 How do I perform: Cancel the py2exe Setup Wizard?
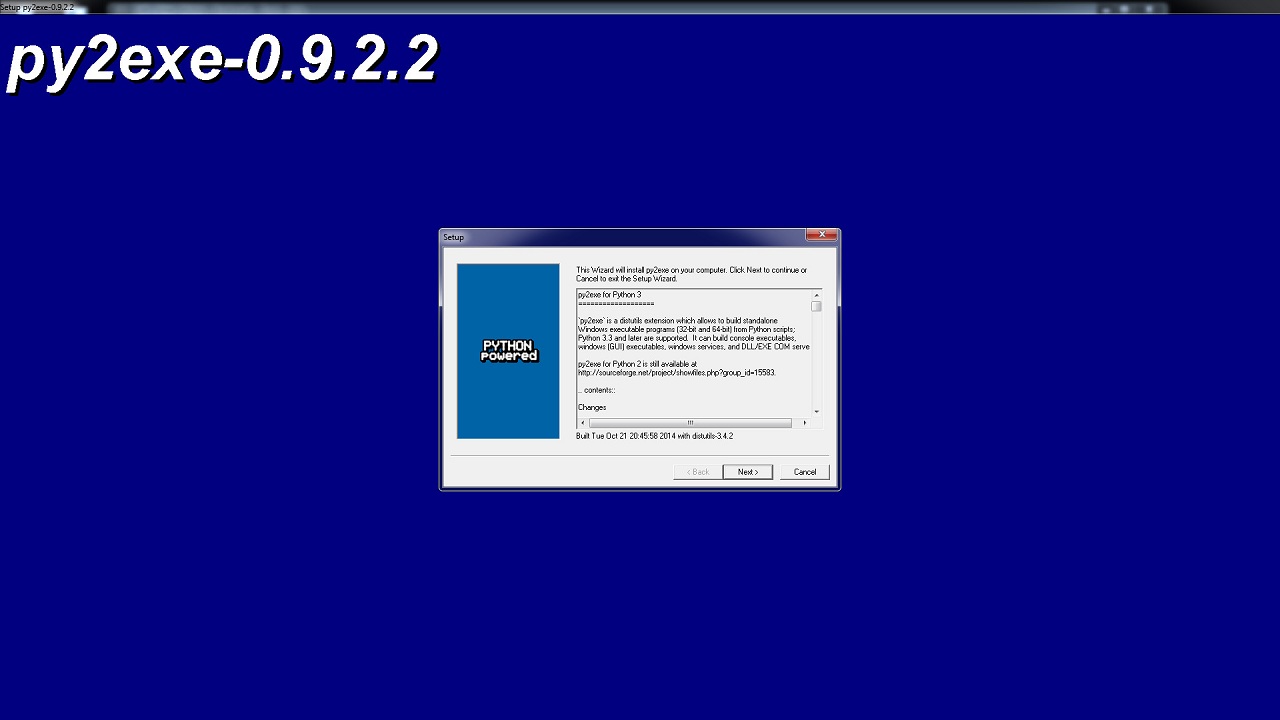coord(805,472)
